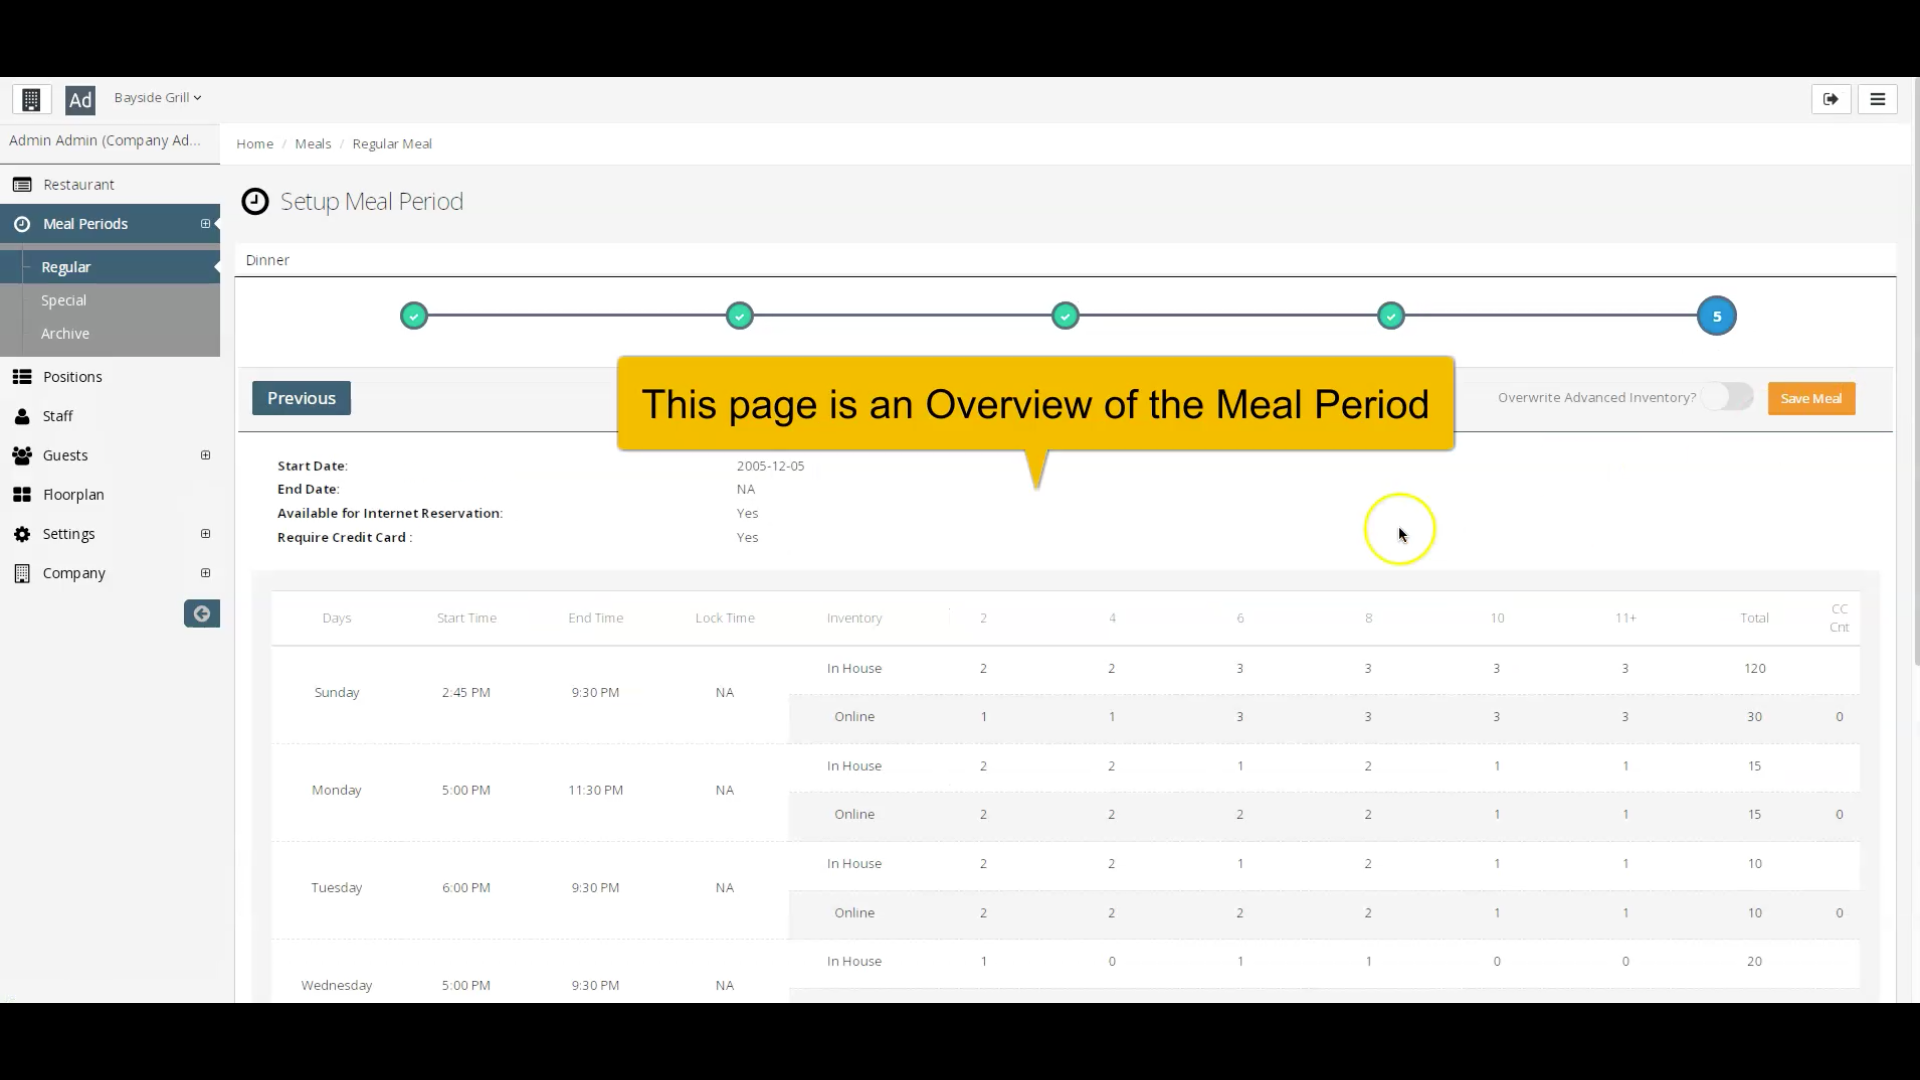Click the Dinner meal name label
The width and height of the screenshot is (1920, 1080).
(267, 260)
